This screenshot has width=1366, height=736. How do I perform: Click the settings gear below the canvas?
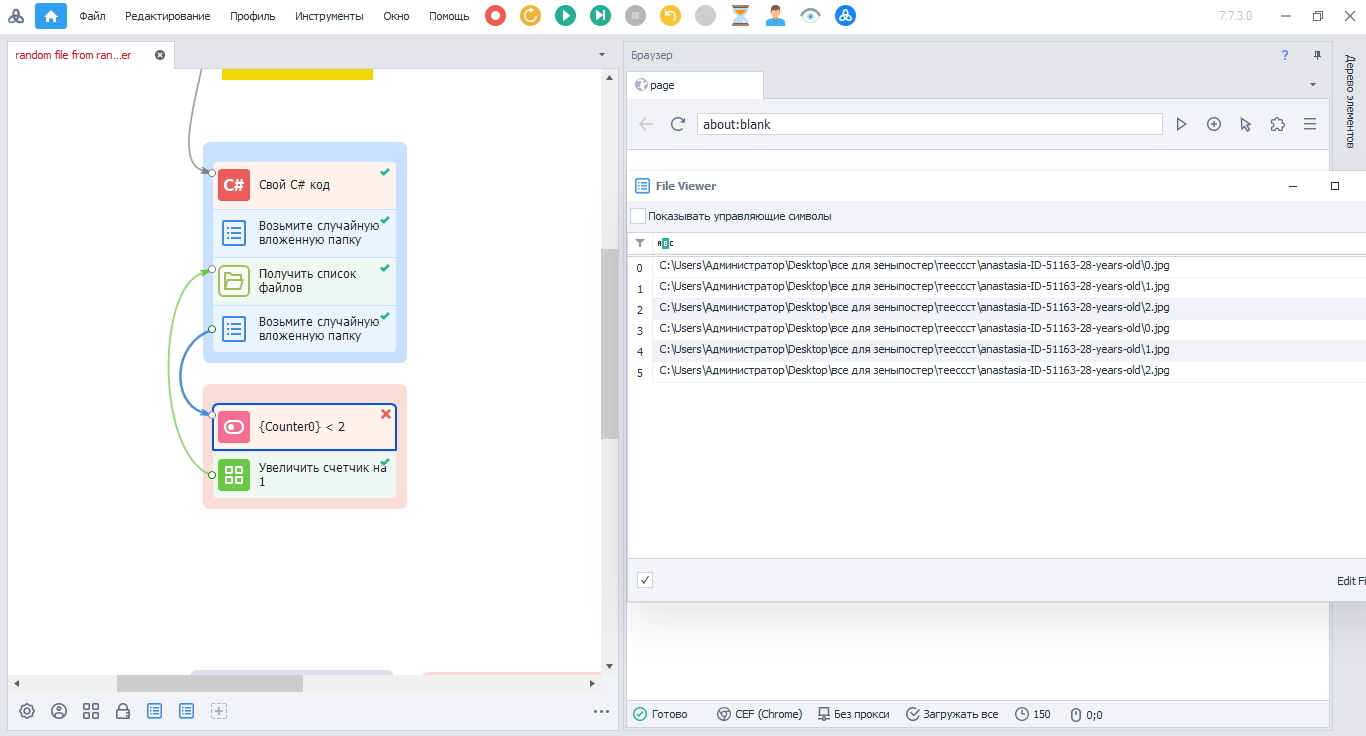click(27, 711)
